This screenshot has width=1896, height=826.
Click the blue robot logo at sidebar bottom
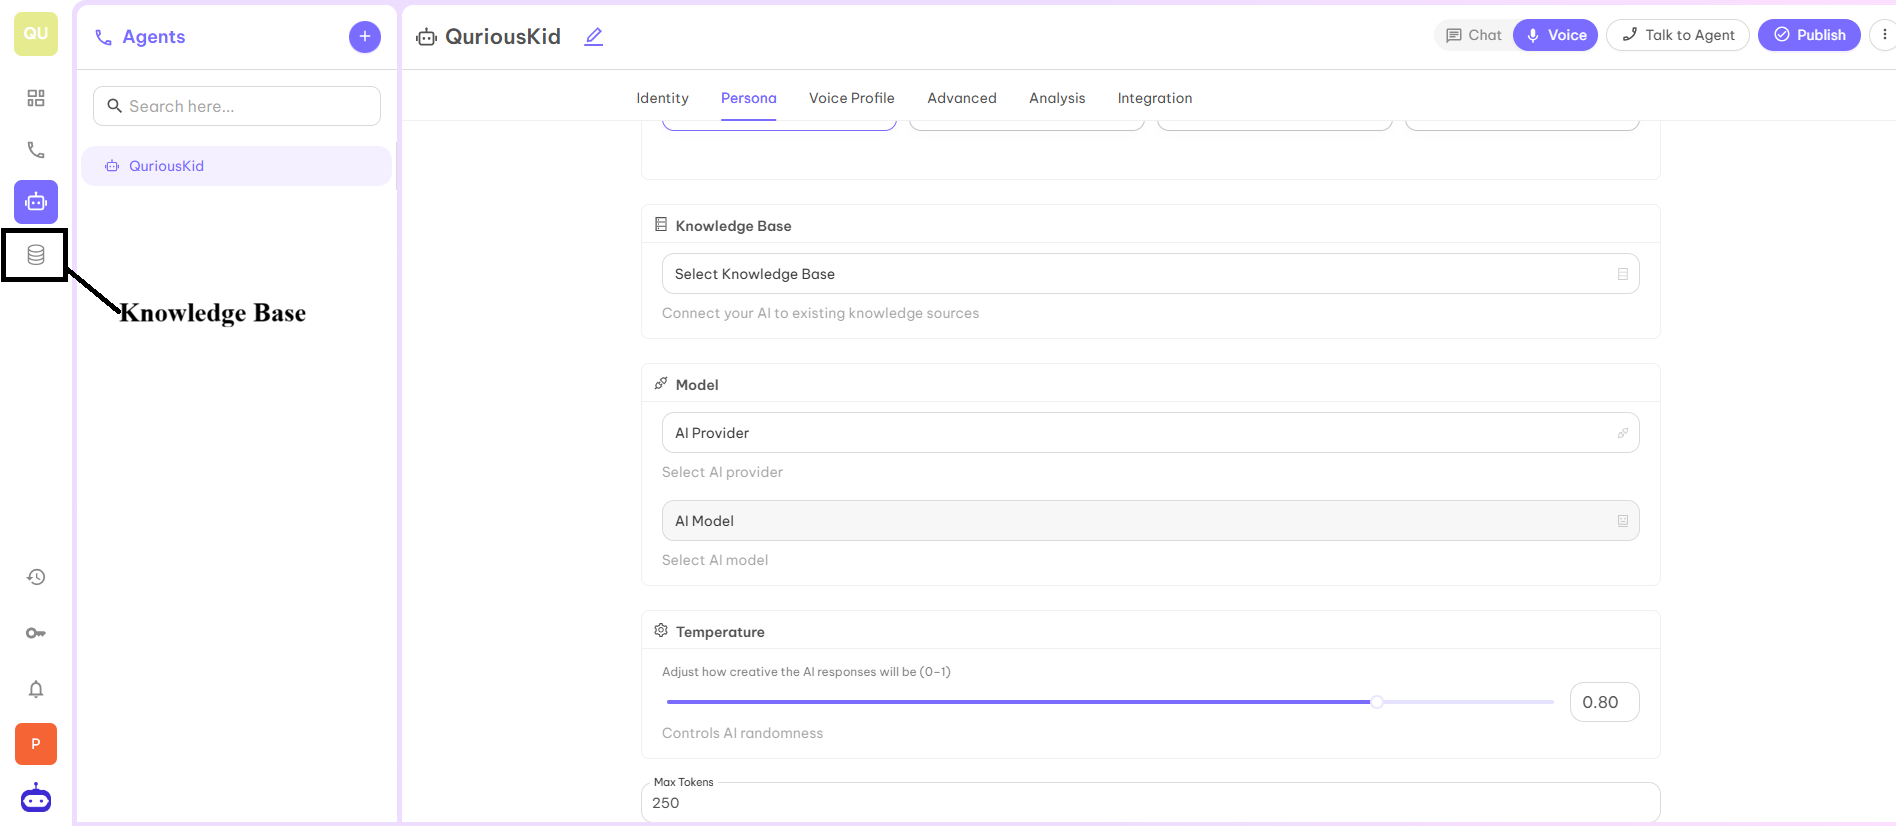[36, 798]
